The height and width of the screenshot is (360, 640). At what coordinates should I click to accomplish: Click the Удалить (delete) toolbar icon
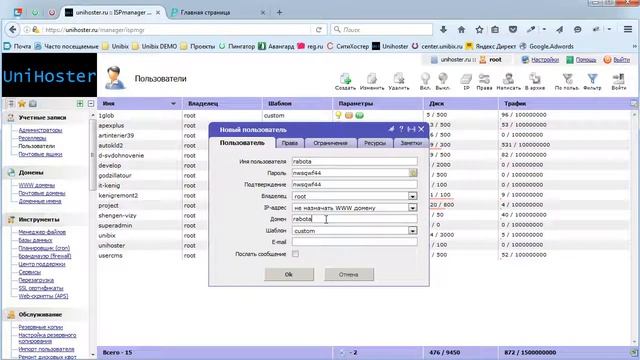399,81
